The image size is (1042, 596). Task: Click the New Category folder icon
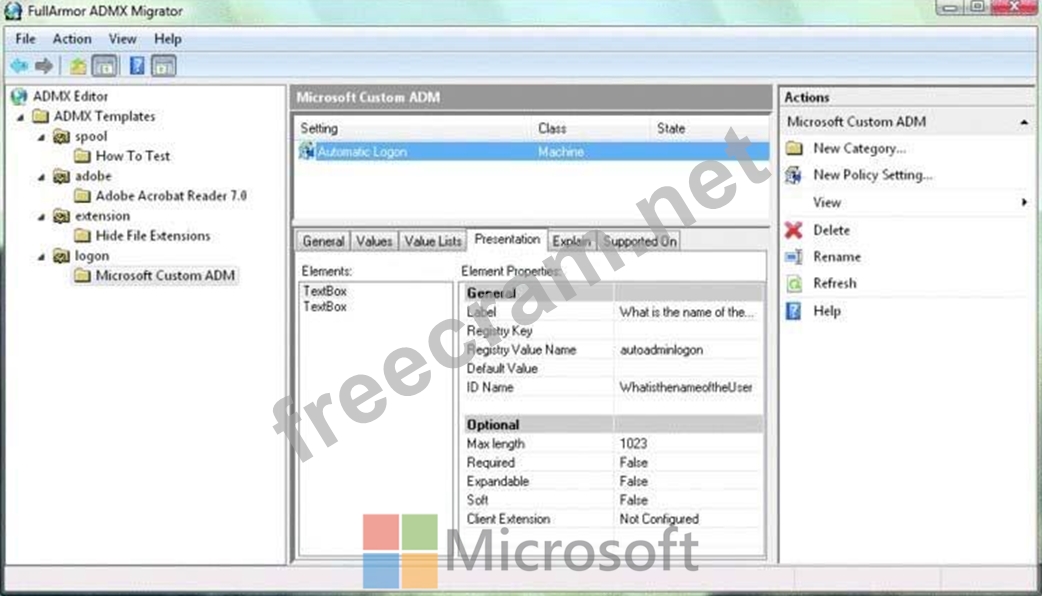click(x=794, y=148)
